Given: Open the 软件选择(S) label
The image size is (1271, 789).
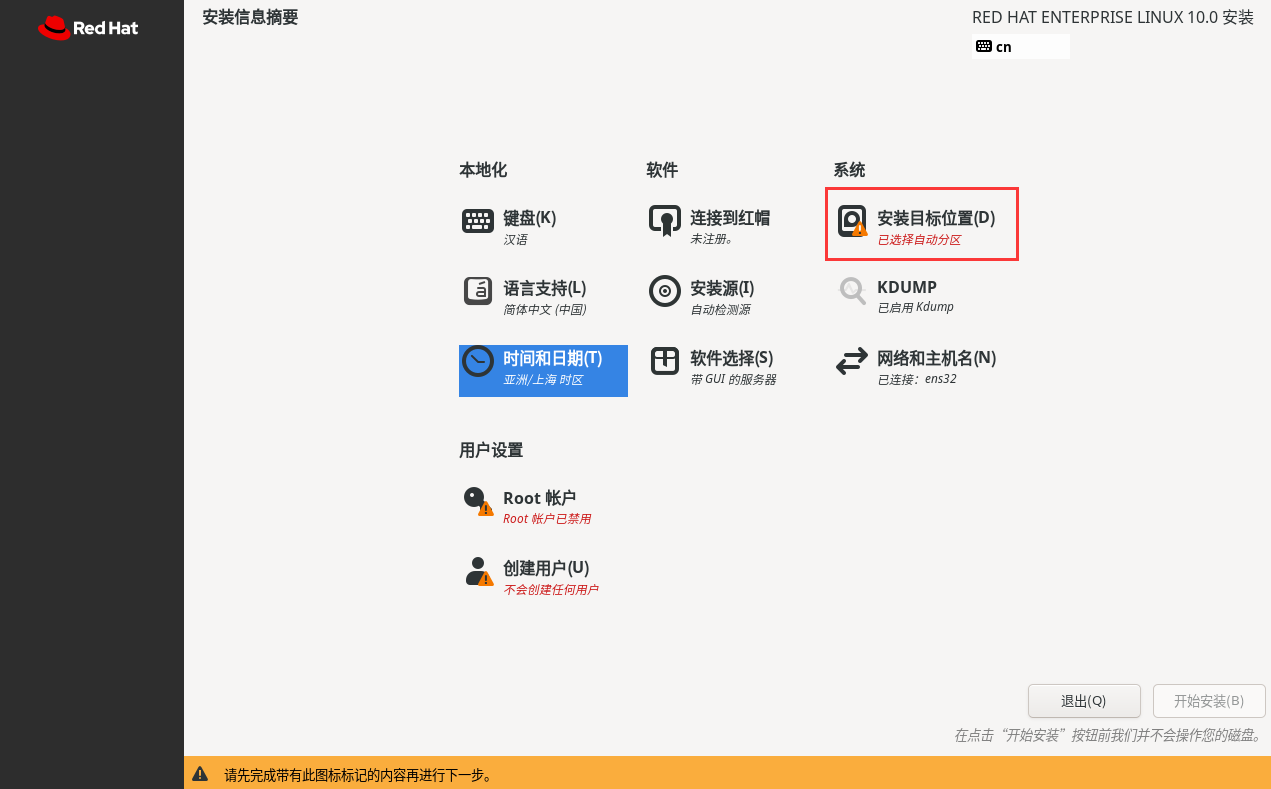Looking at the screenshot, I should coord(732,358).
